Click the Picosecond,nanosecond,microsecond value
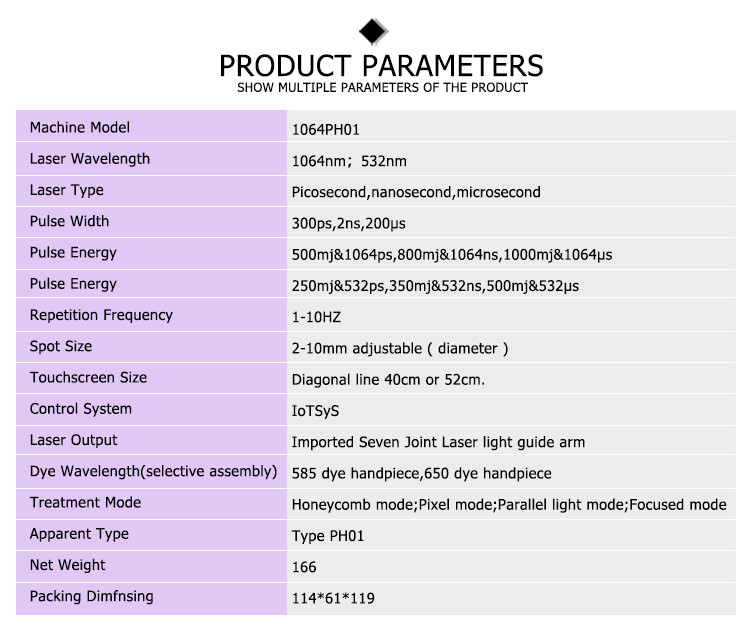Image resolution: width=750 pixels, height=625 pixels. click(416, 192)
